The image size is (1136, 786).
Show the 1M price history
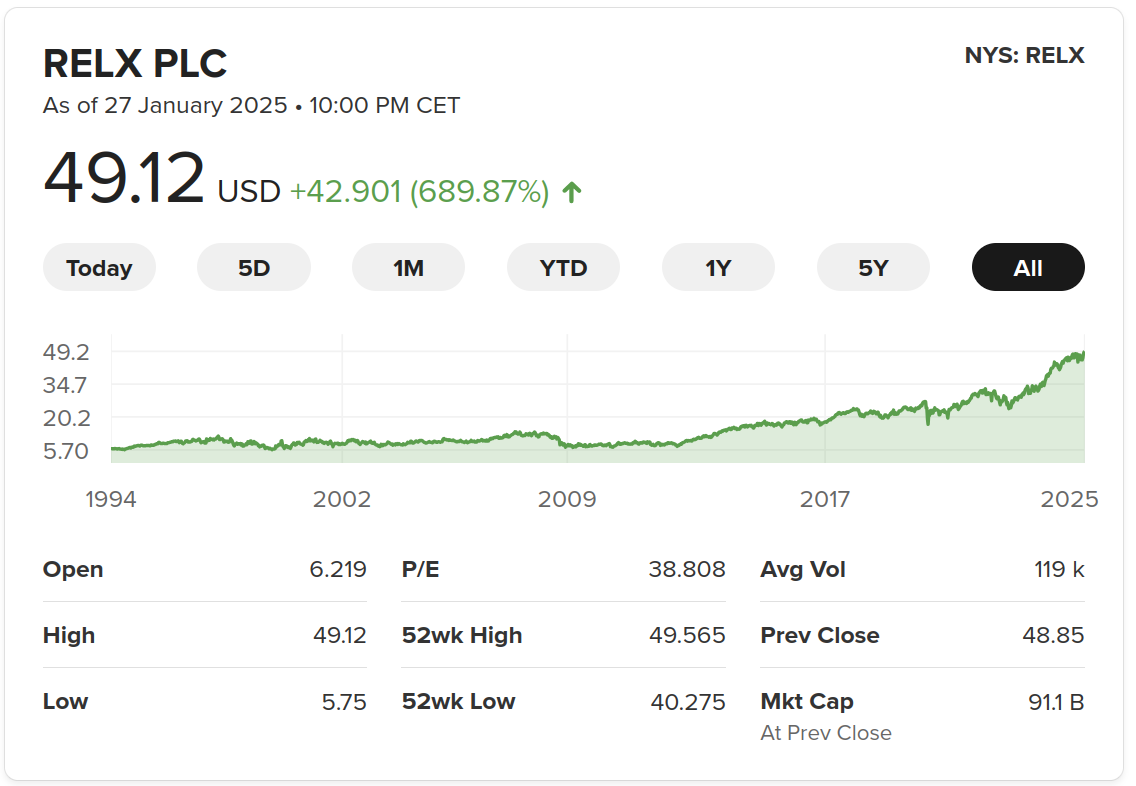[408, 268]
